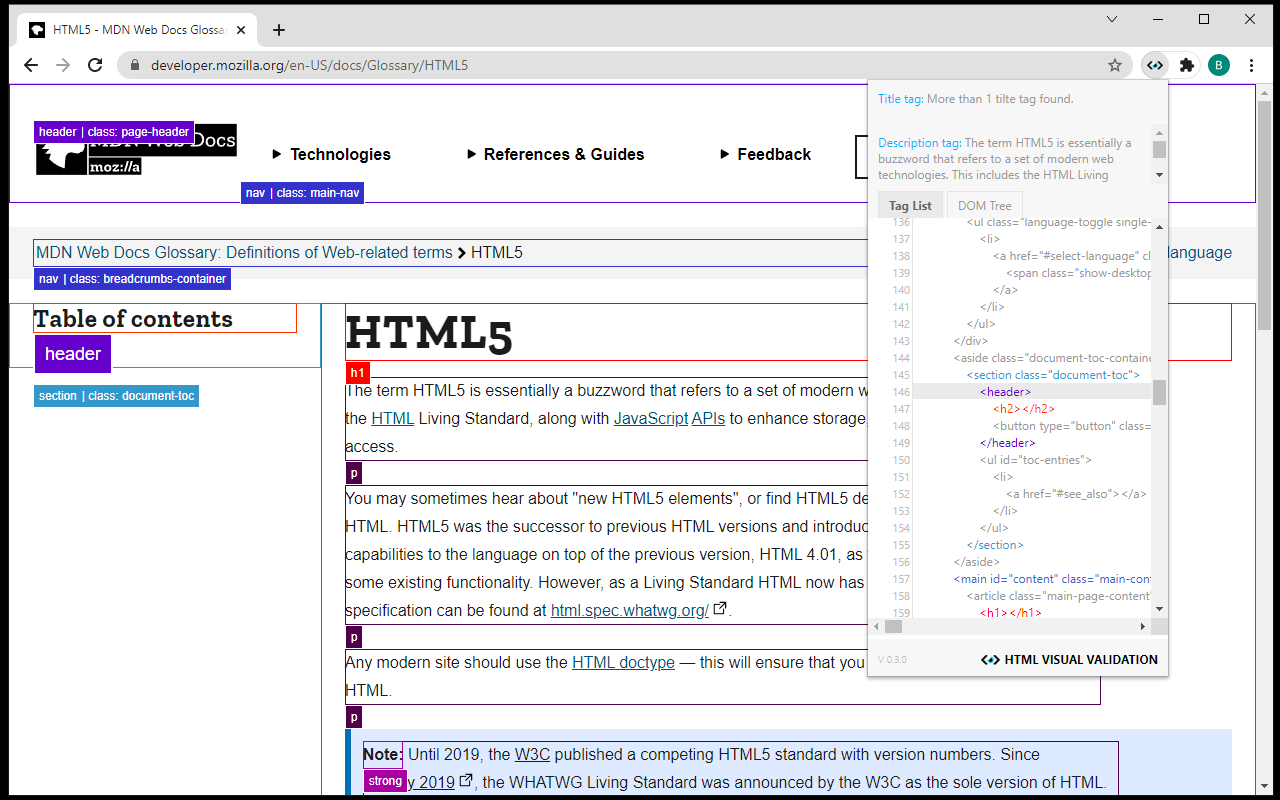
Task: Select the h2 tag on line 147
Action: 1024,409
